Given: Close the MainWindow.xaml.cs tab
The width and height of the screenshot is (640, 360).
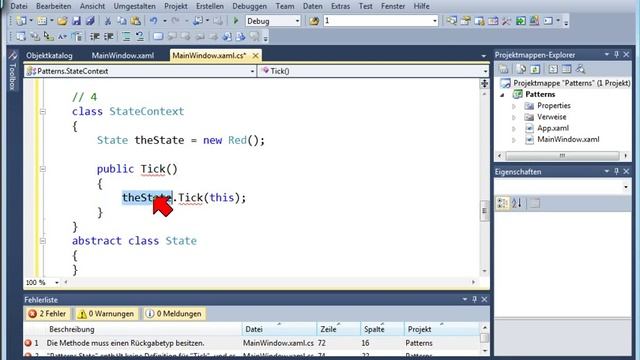Looking at the screenshot, I should (x=256, y=56).
